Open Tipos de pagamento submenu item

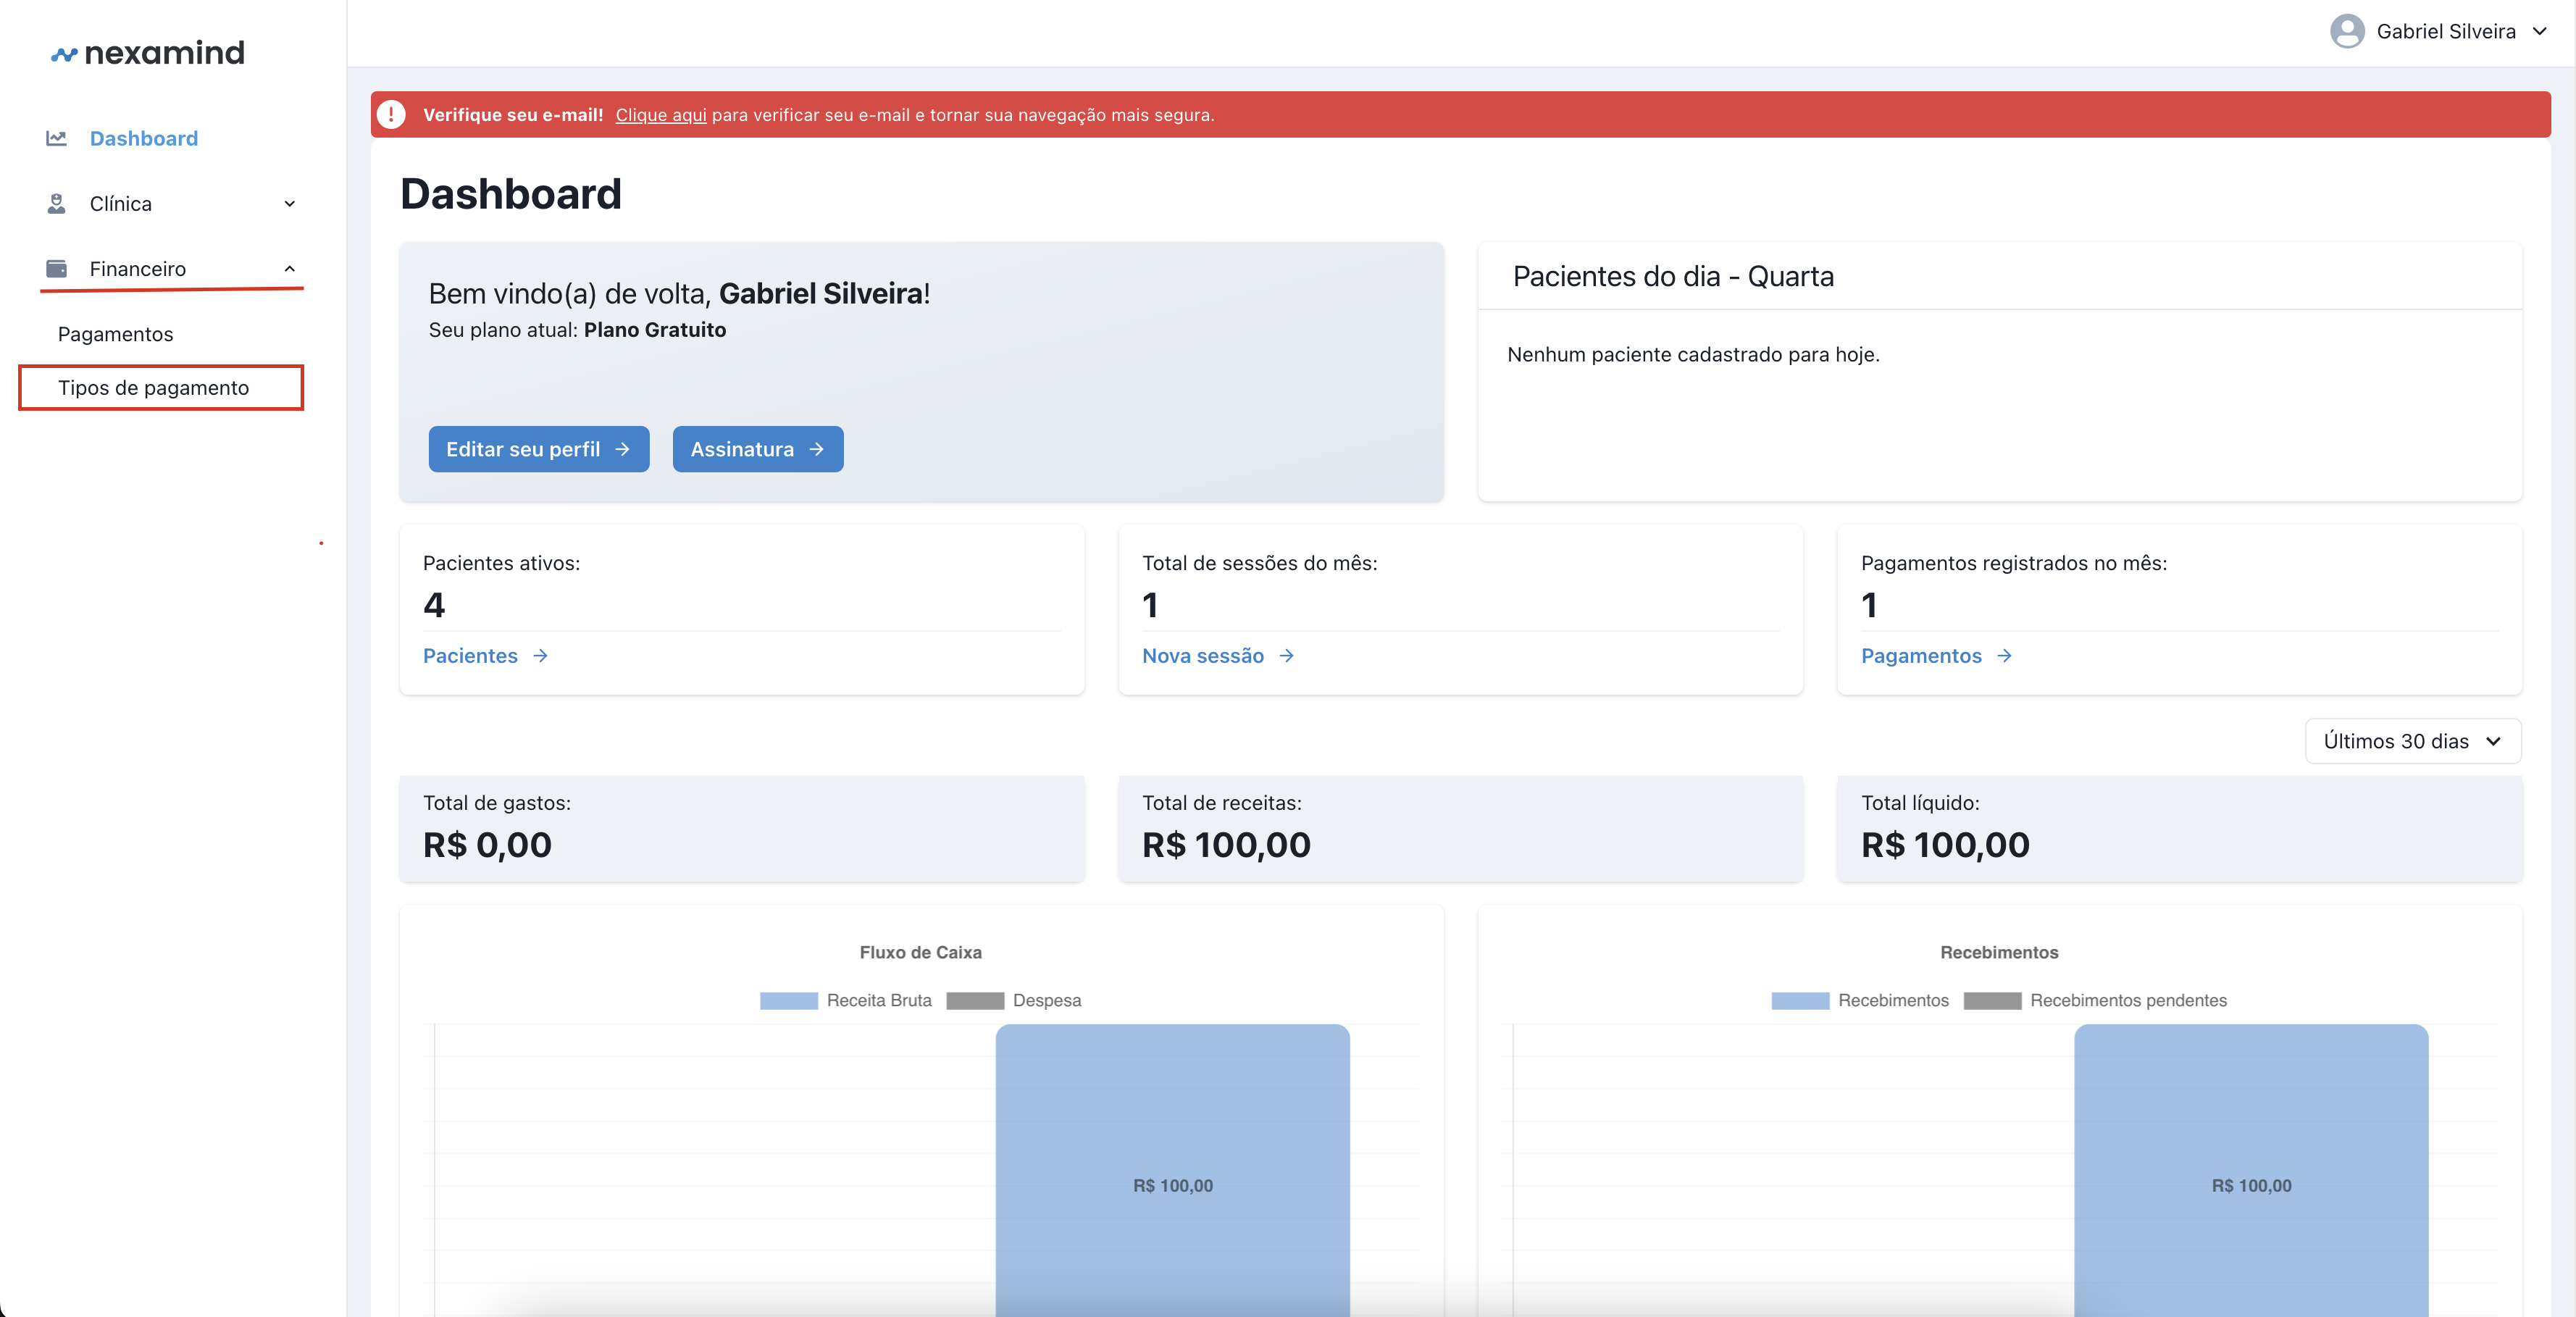coord(153,388)
